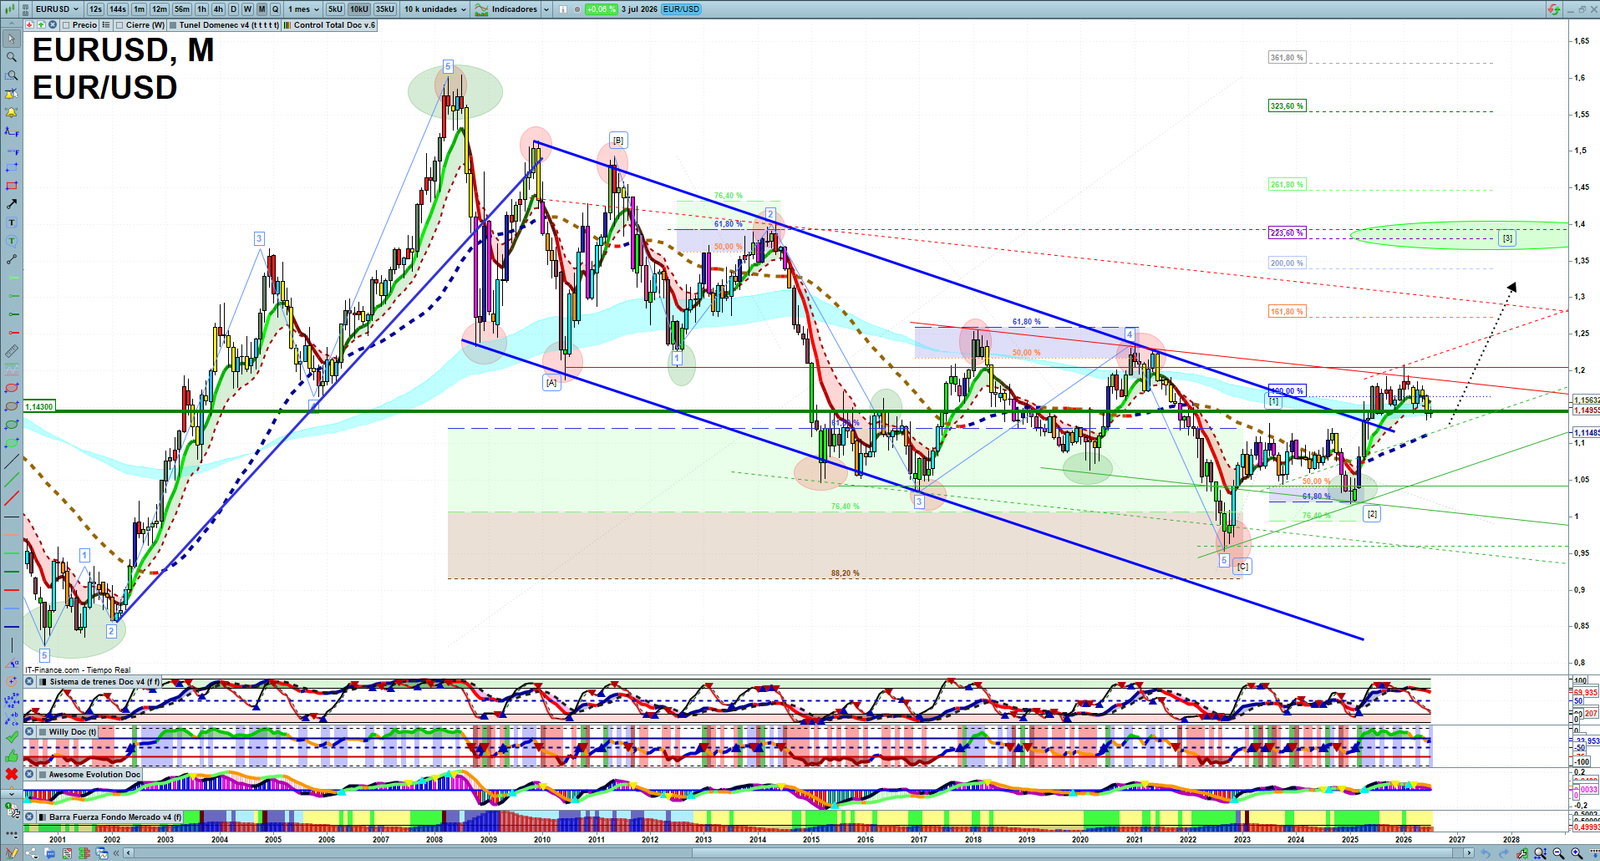Set history to 5kU units

pos(335,9)
